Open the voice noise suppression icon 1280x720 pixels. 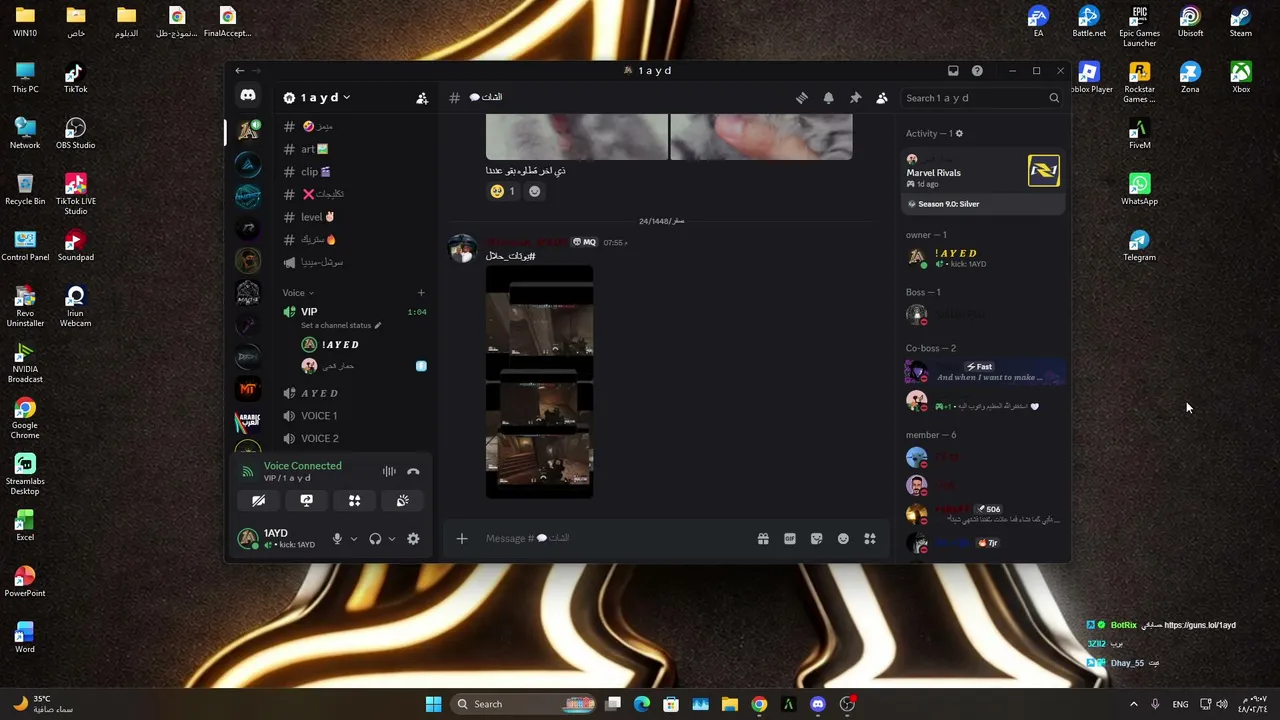[x=389, y=472]
